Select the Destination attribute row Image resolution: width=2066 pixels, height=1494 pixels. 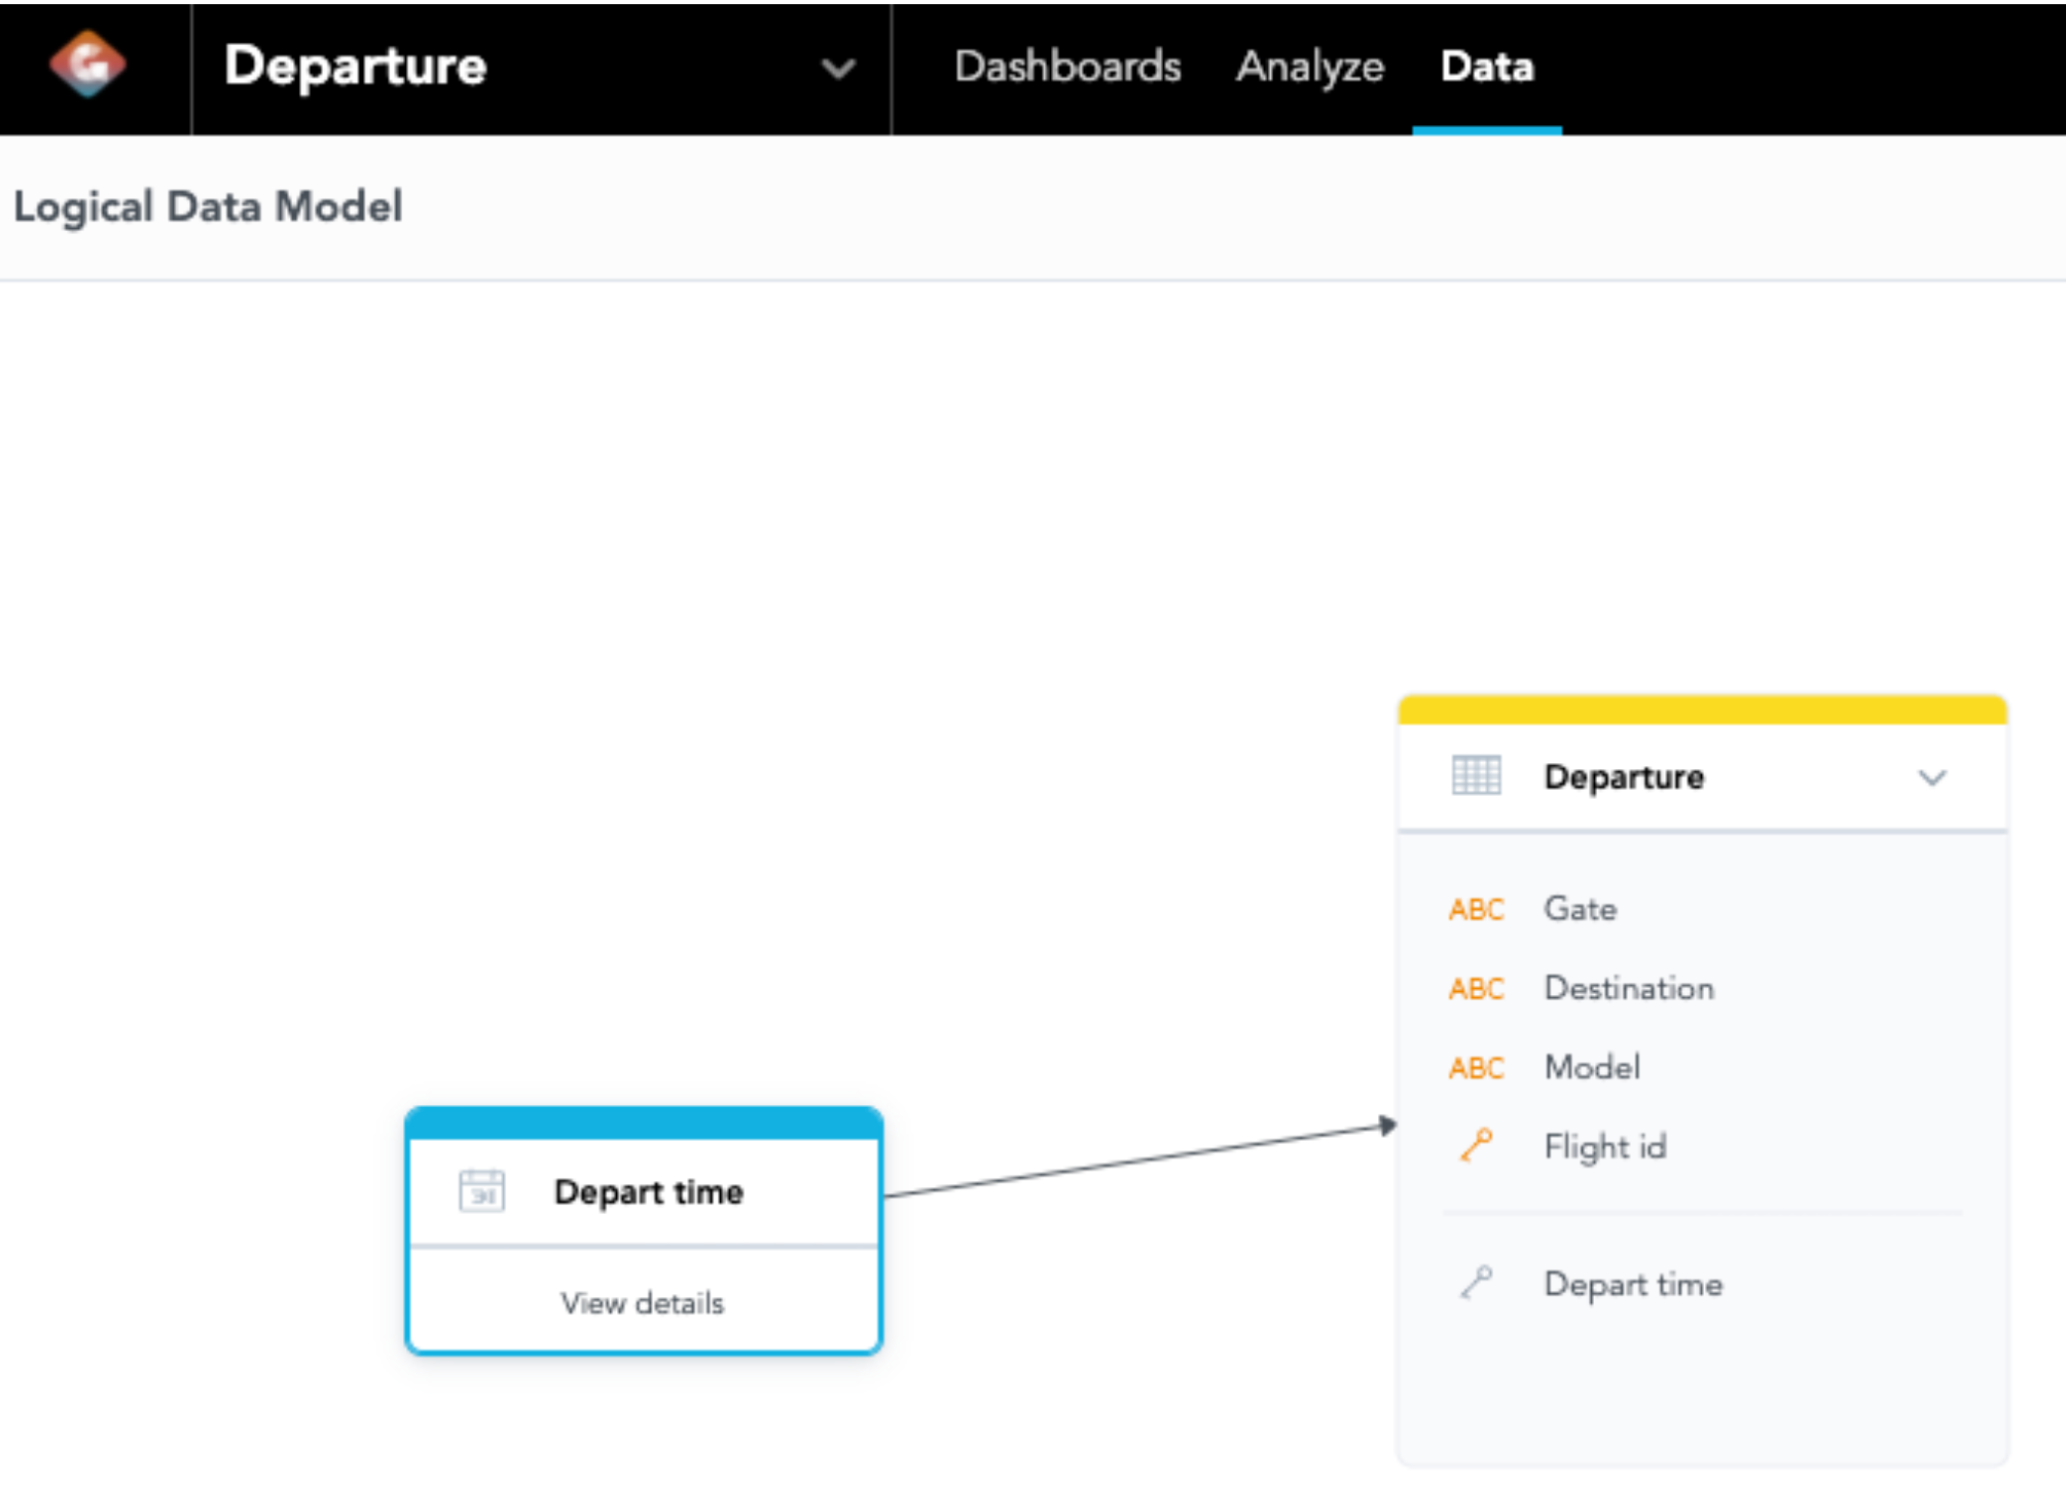(1628, 989)
